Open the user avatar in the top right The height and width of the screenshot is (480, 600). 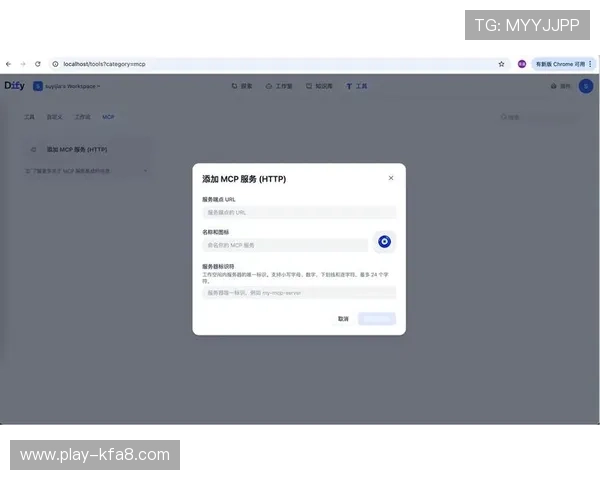585,86
